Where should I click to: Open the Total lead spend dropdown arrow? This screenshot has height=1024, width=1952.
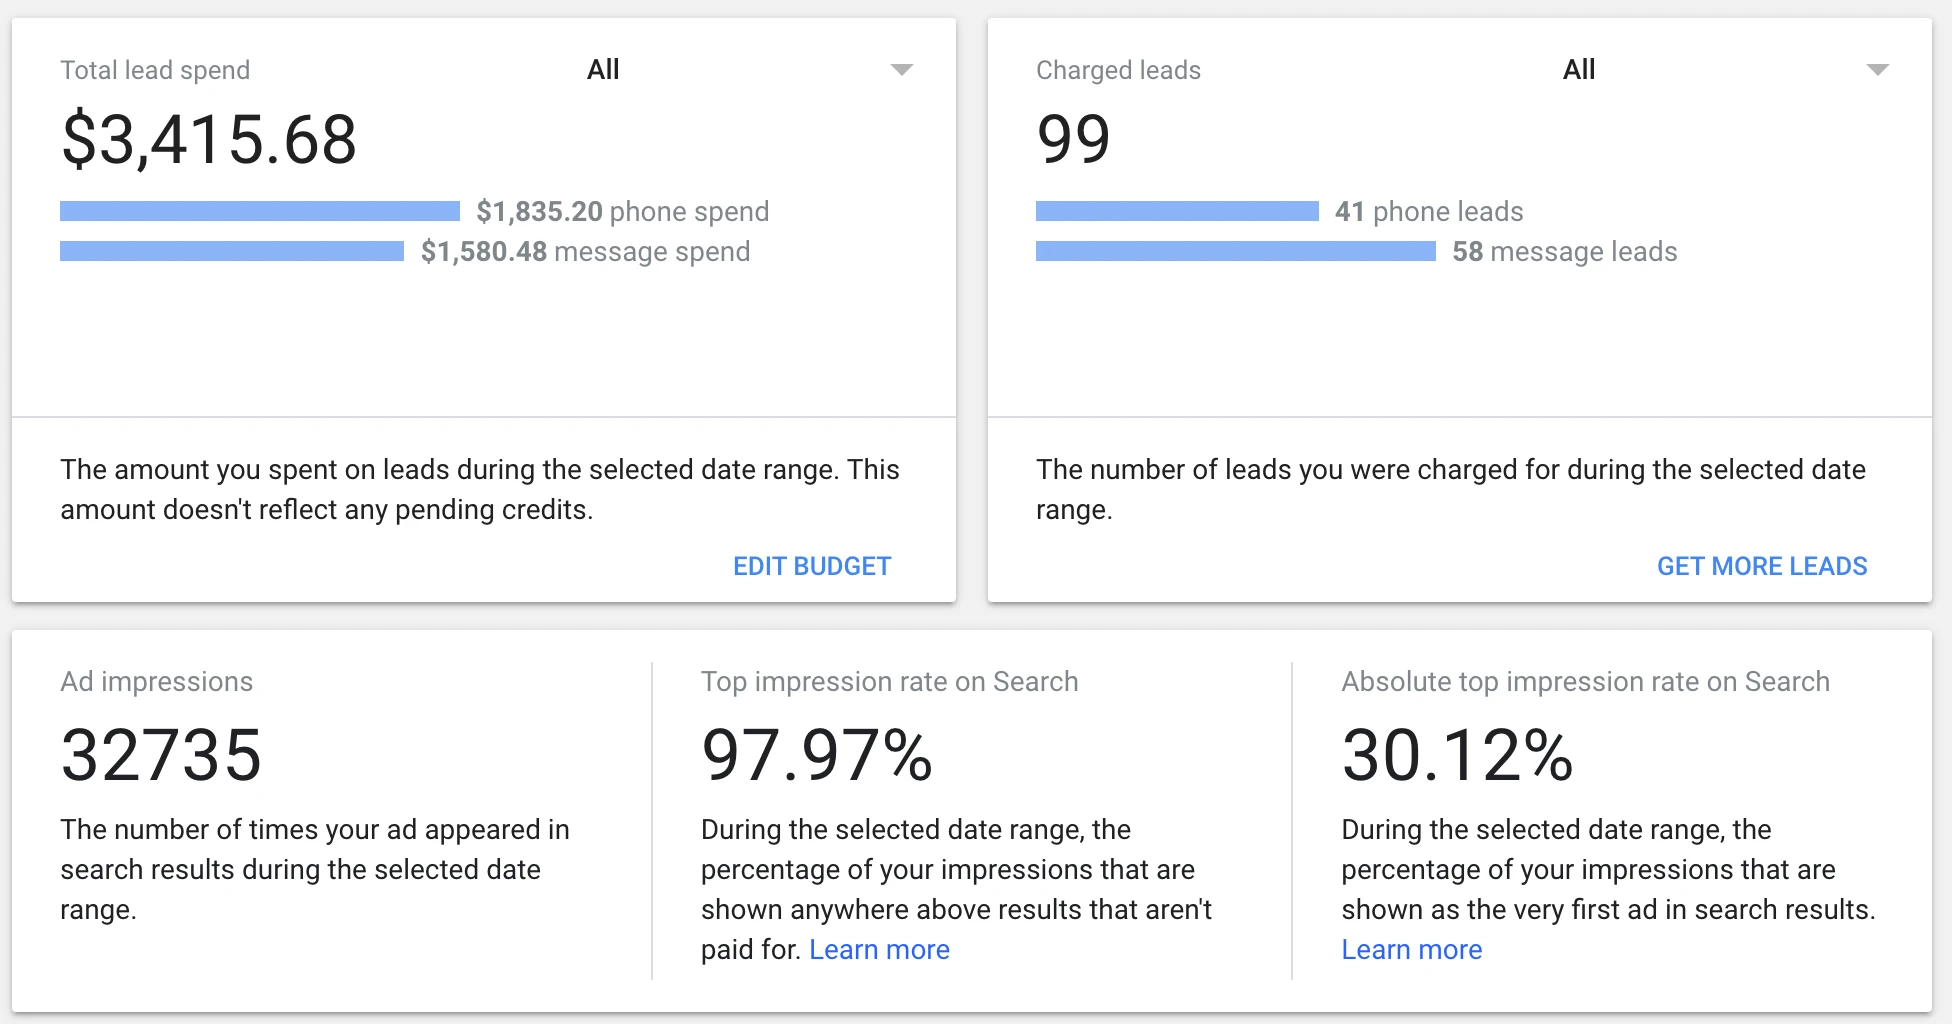click(x=902, y=70)
